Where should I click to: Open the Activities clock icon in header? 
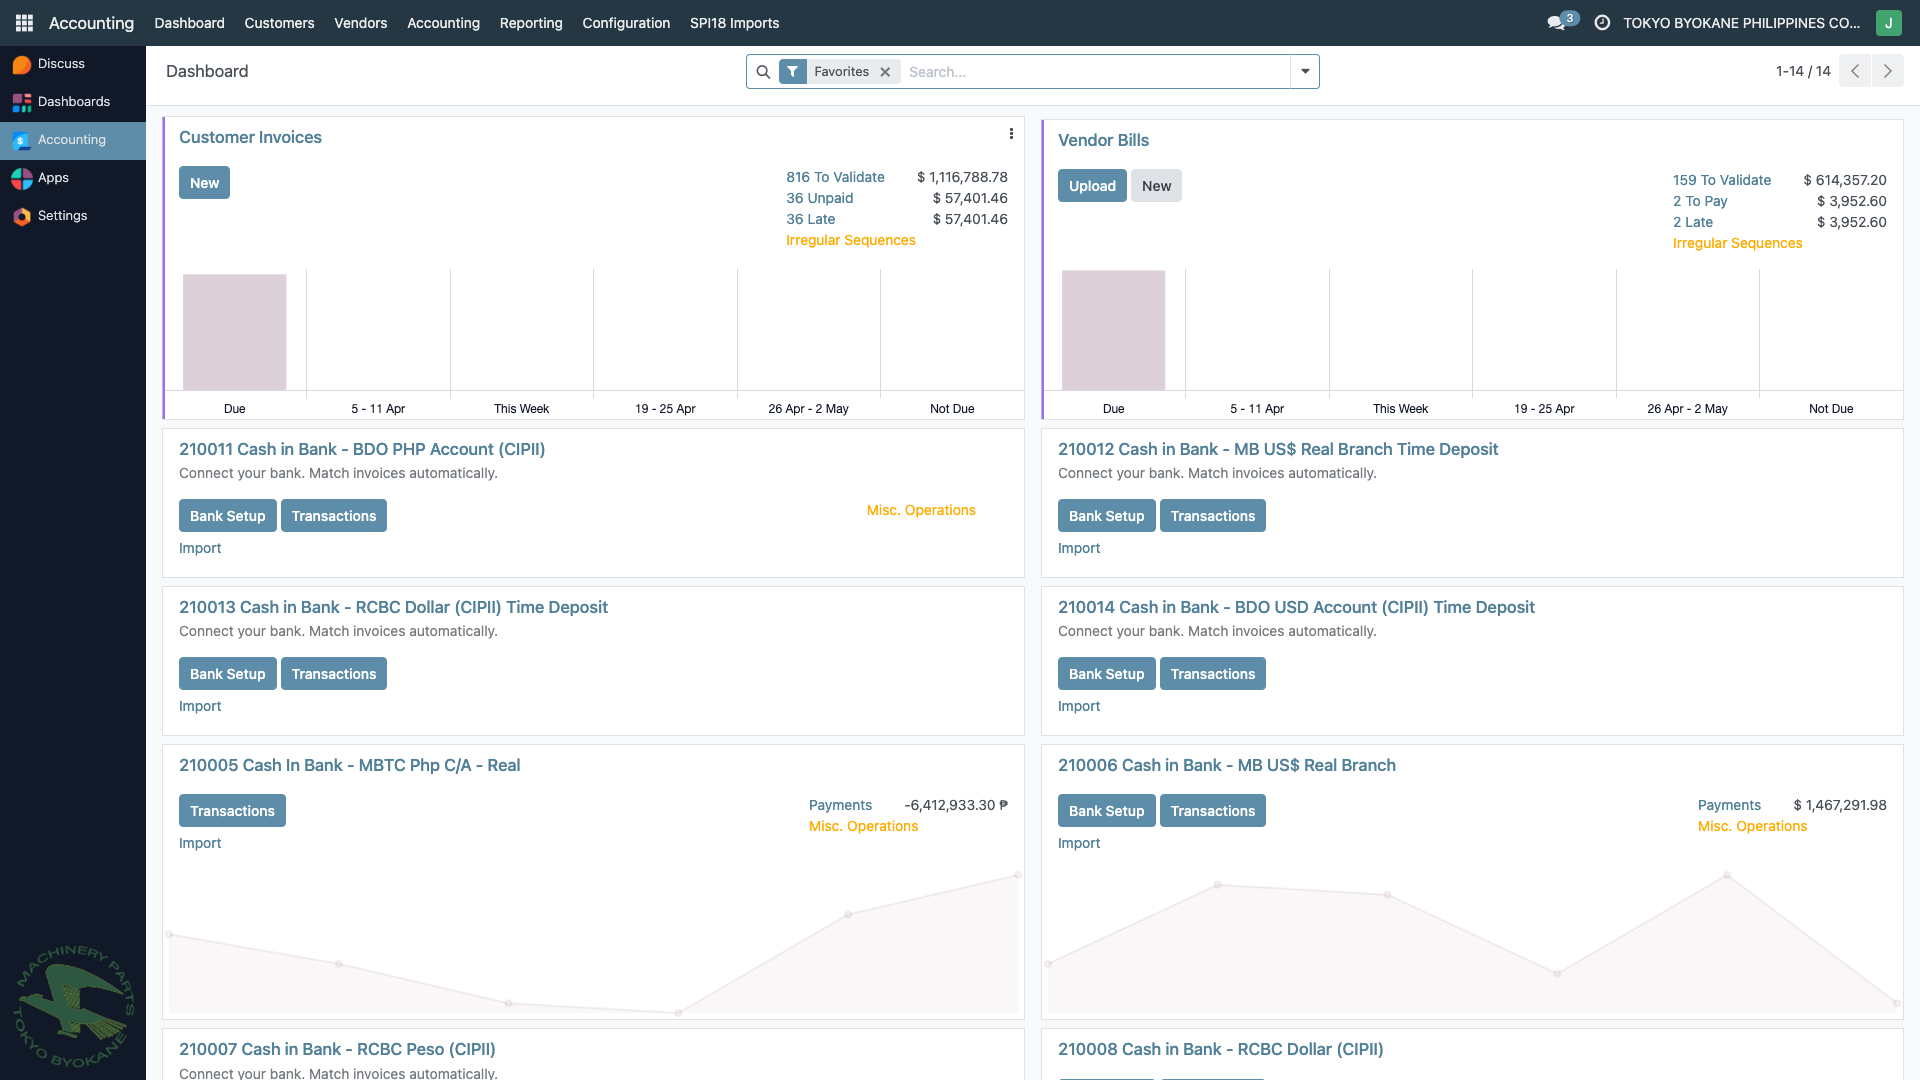tap(1603, 22)
